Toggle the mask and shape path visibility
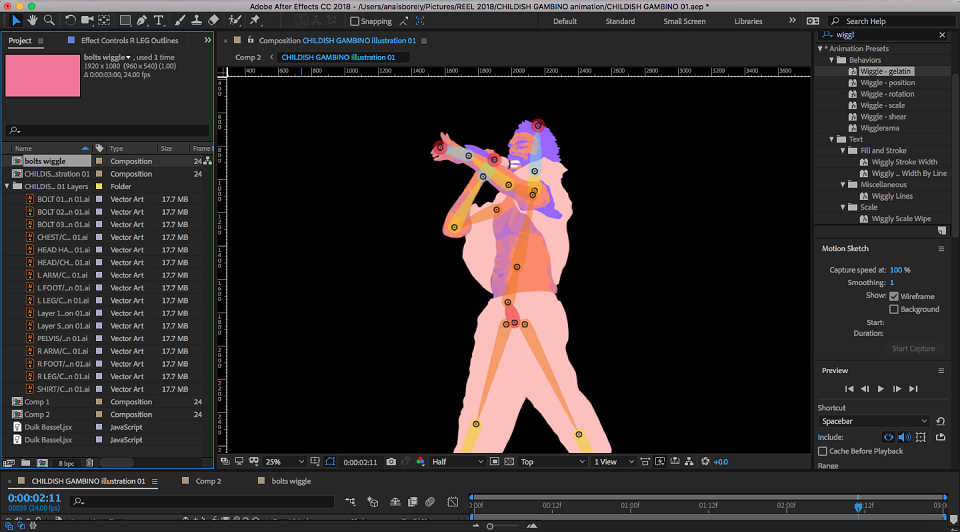This screenshot has height=532, width=960. point(330,462)
